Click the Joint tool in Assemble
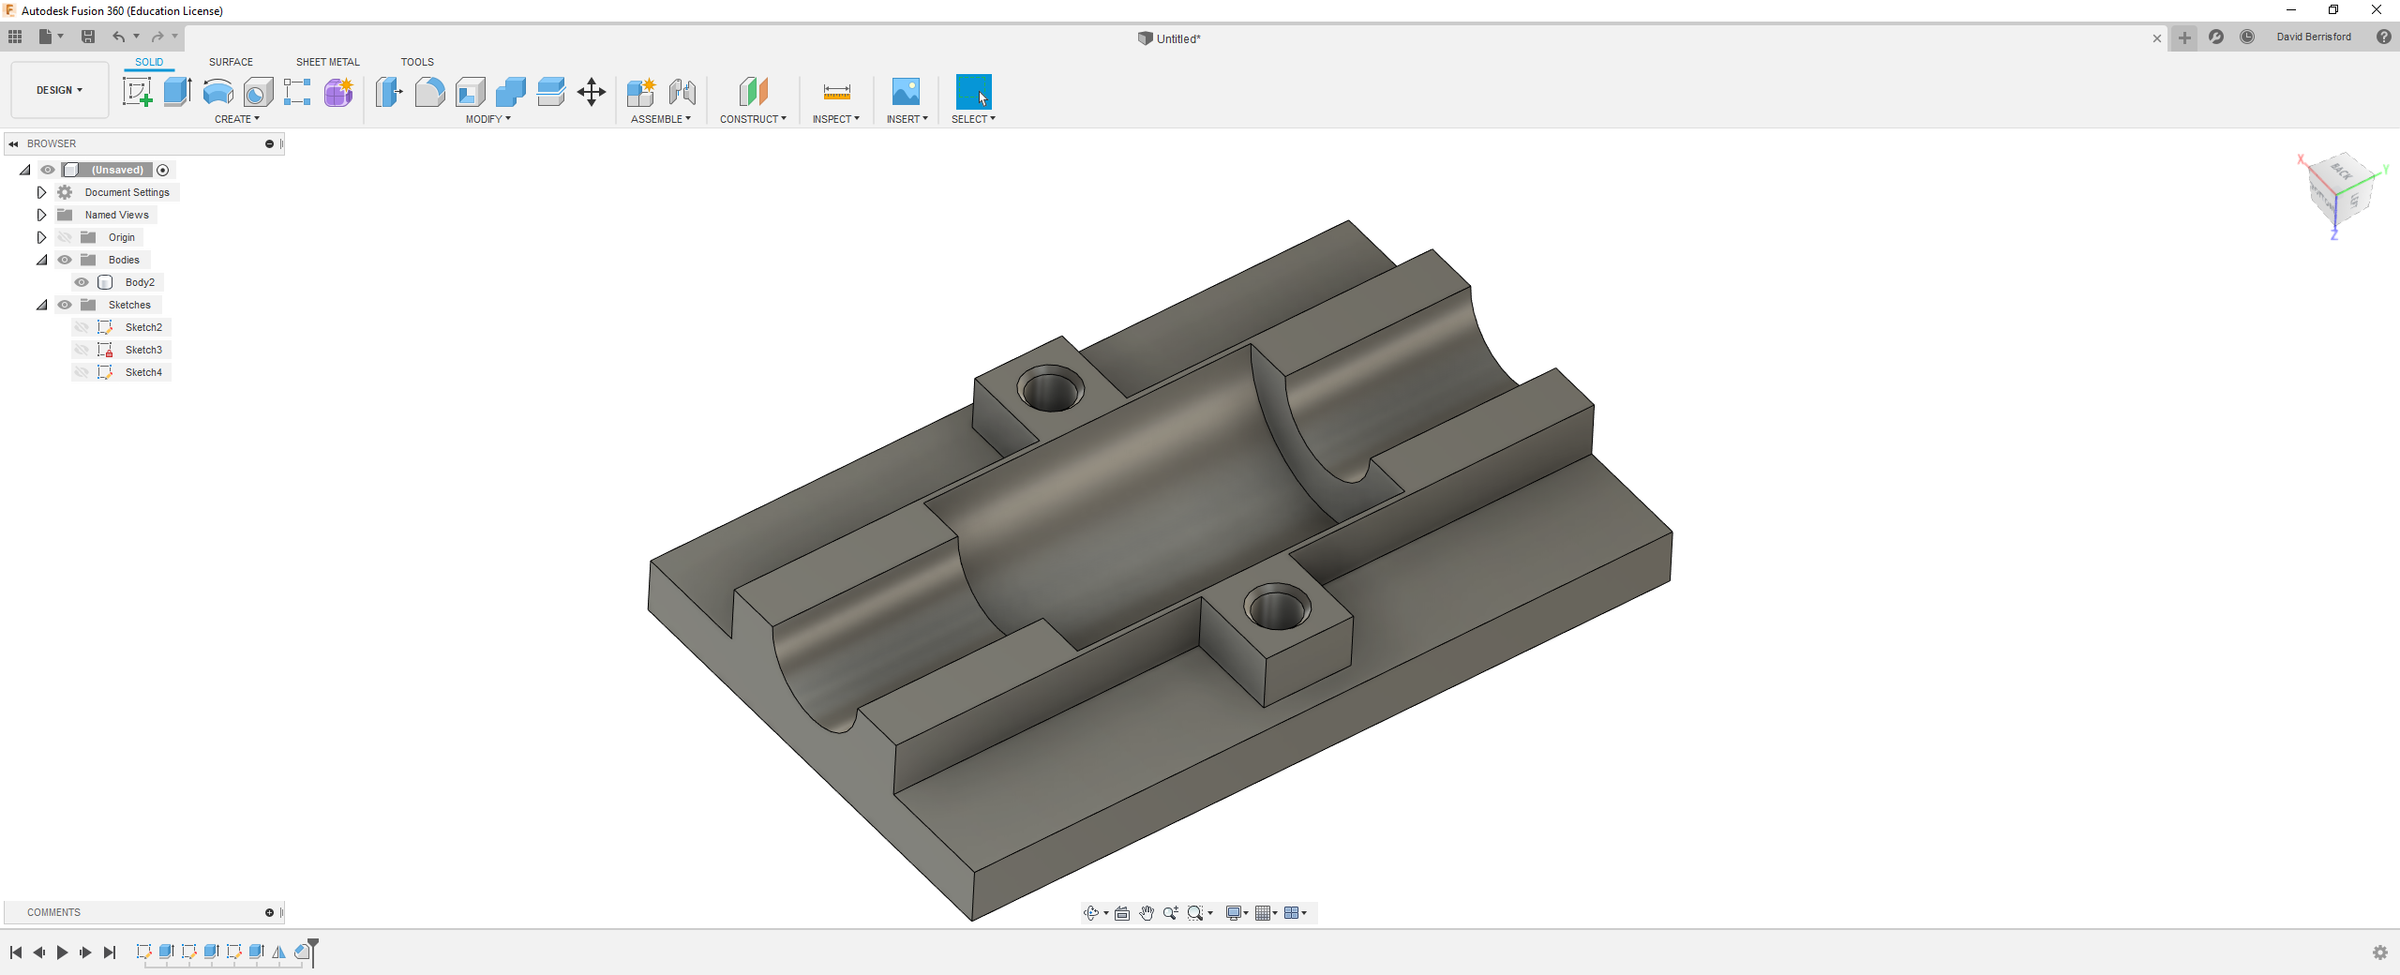Screen dimensions: 2400x975 coord(682,92)
